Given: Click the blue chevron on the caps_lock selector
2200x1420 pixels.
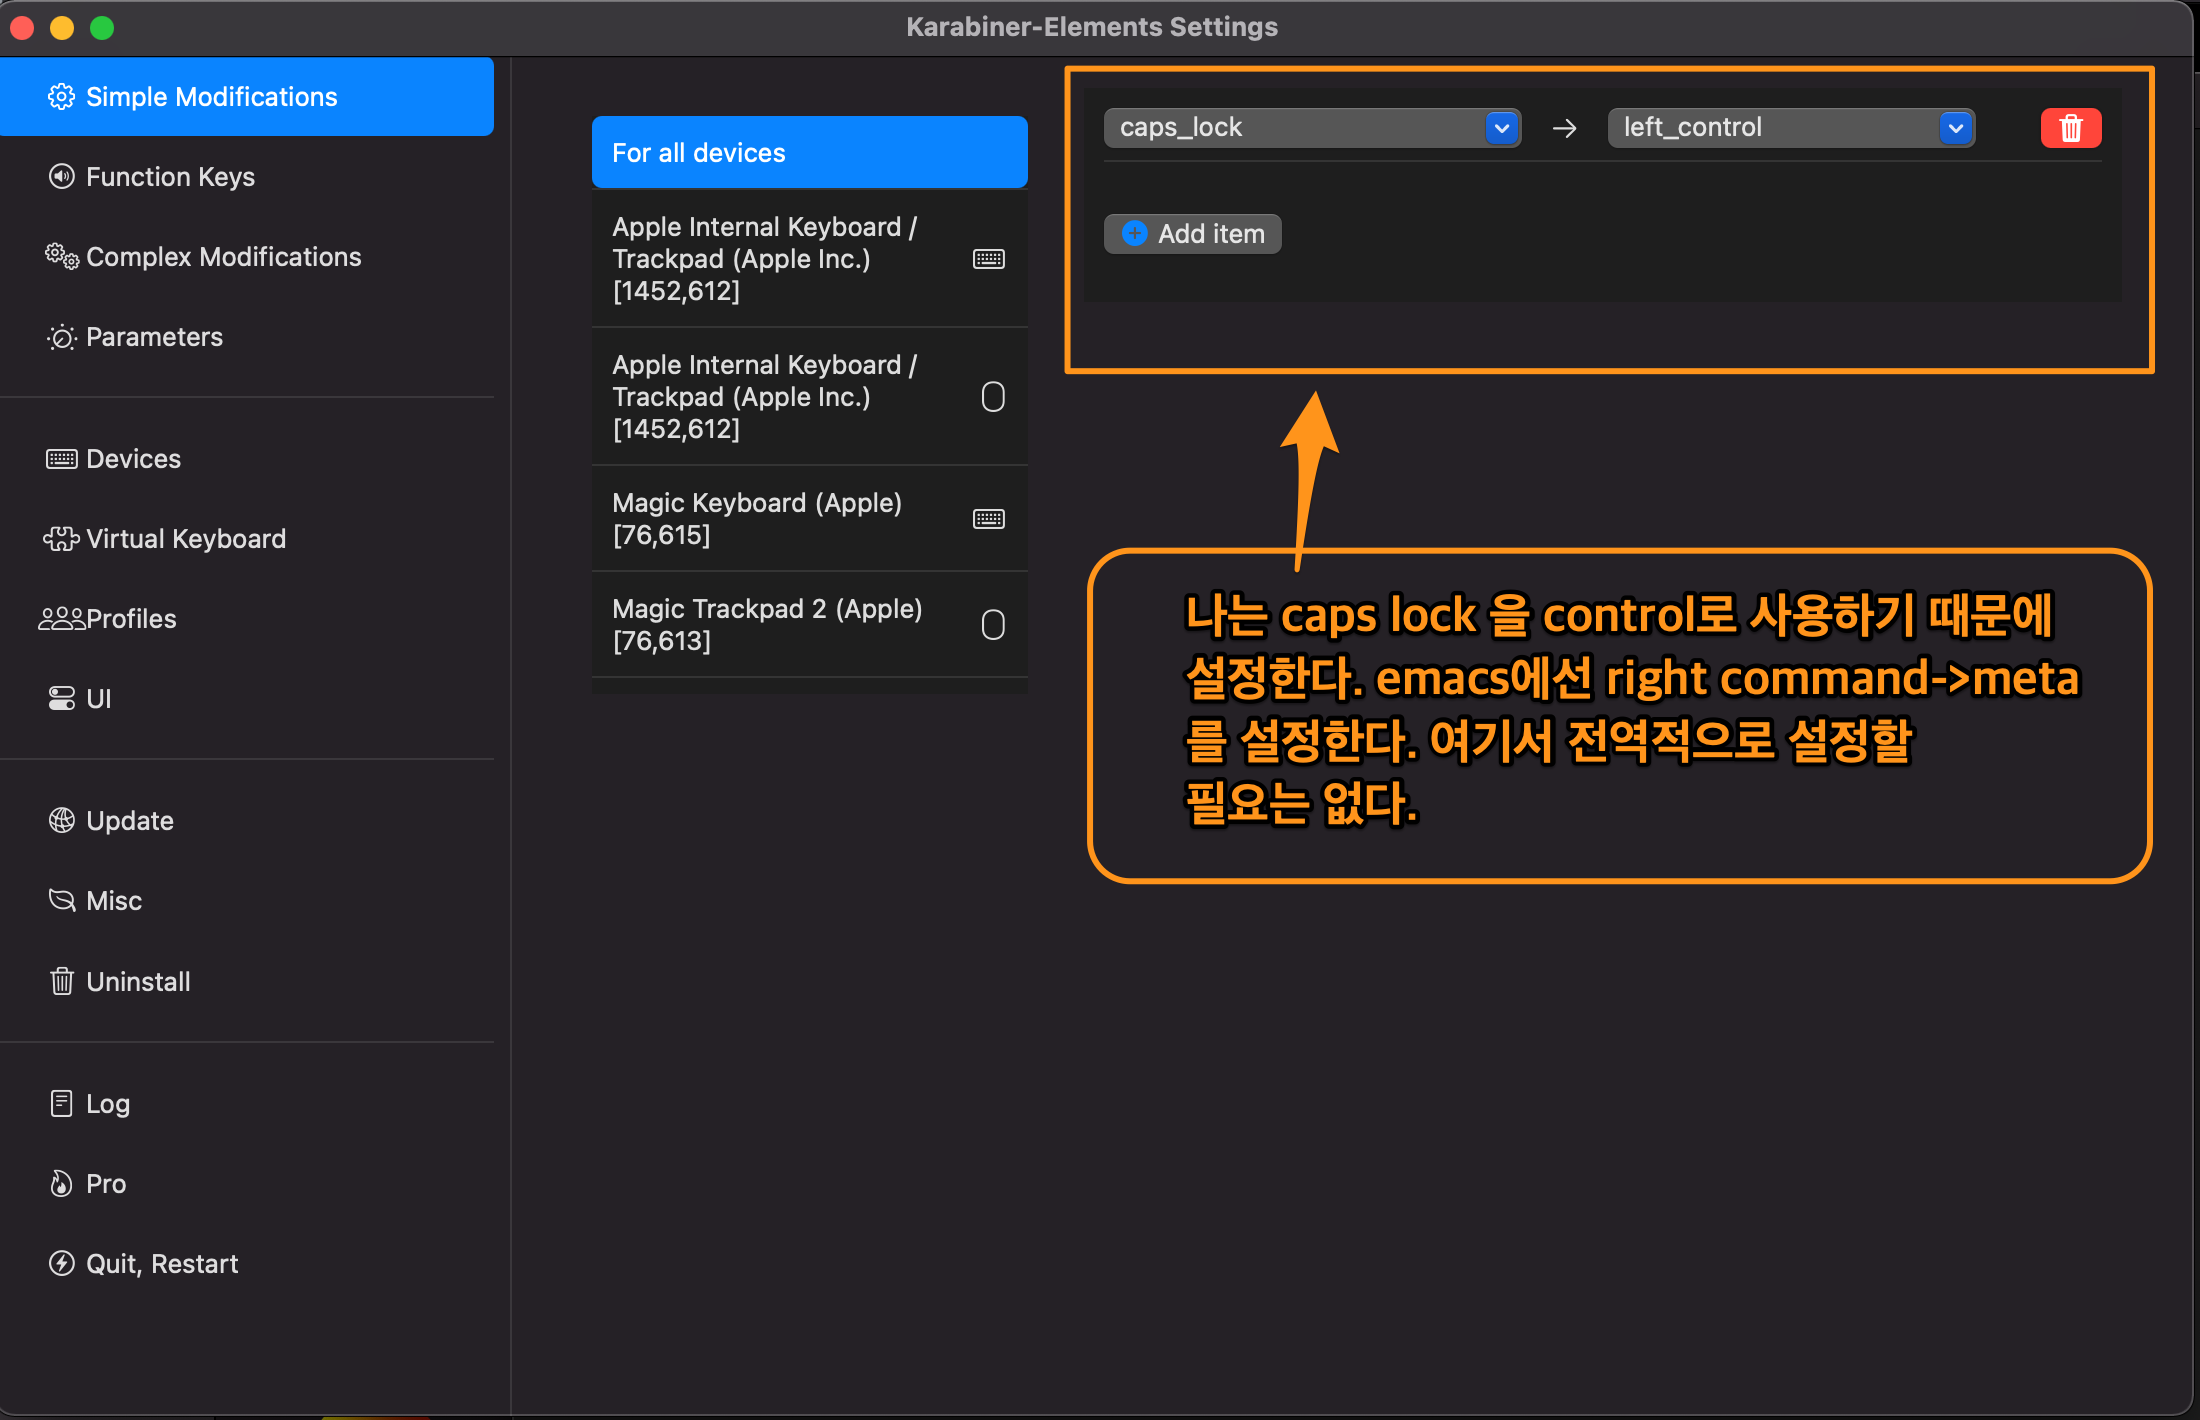Looking at the screenshot, I should pyautogui.click(x=1501, y=128).
